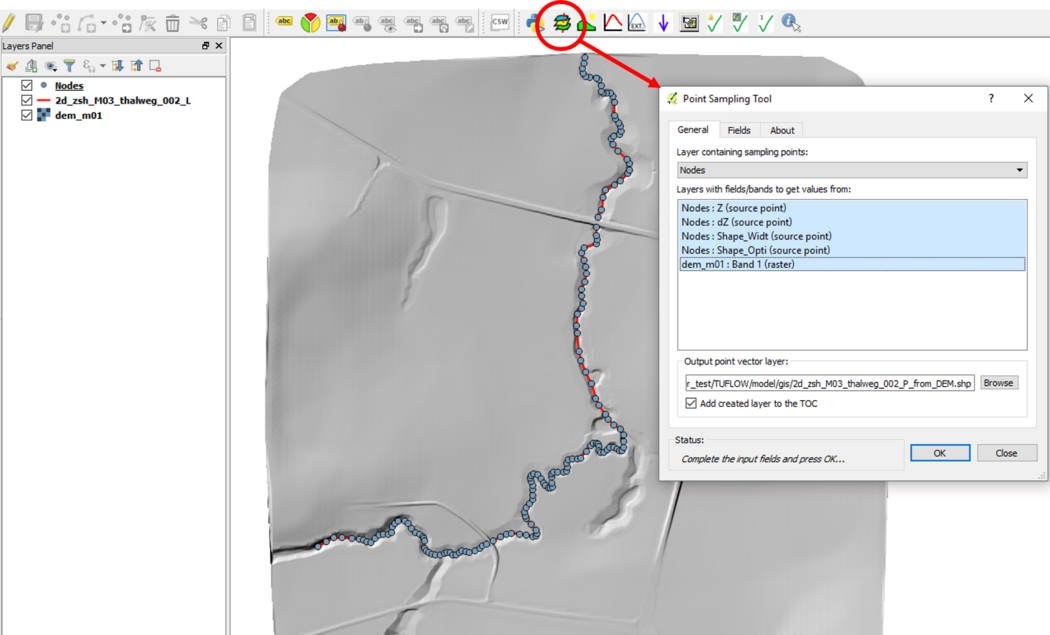Viewport: 1050px width, 635px height.
Task: Click the trash delete selected icon
Action: pos(173,22)
